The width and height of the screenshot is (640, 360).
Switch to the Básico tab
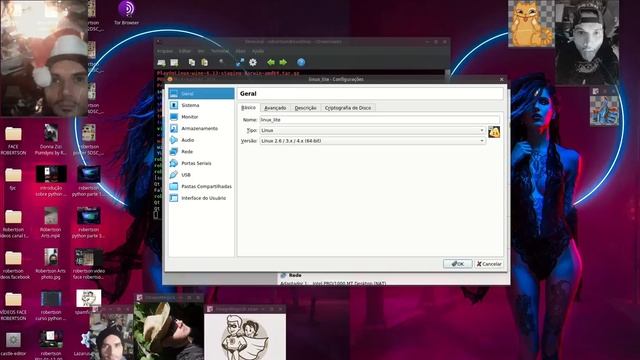tap(248, 107)
